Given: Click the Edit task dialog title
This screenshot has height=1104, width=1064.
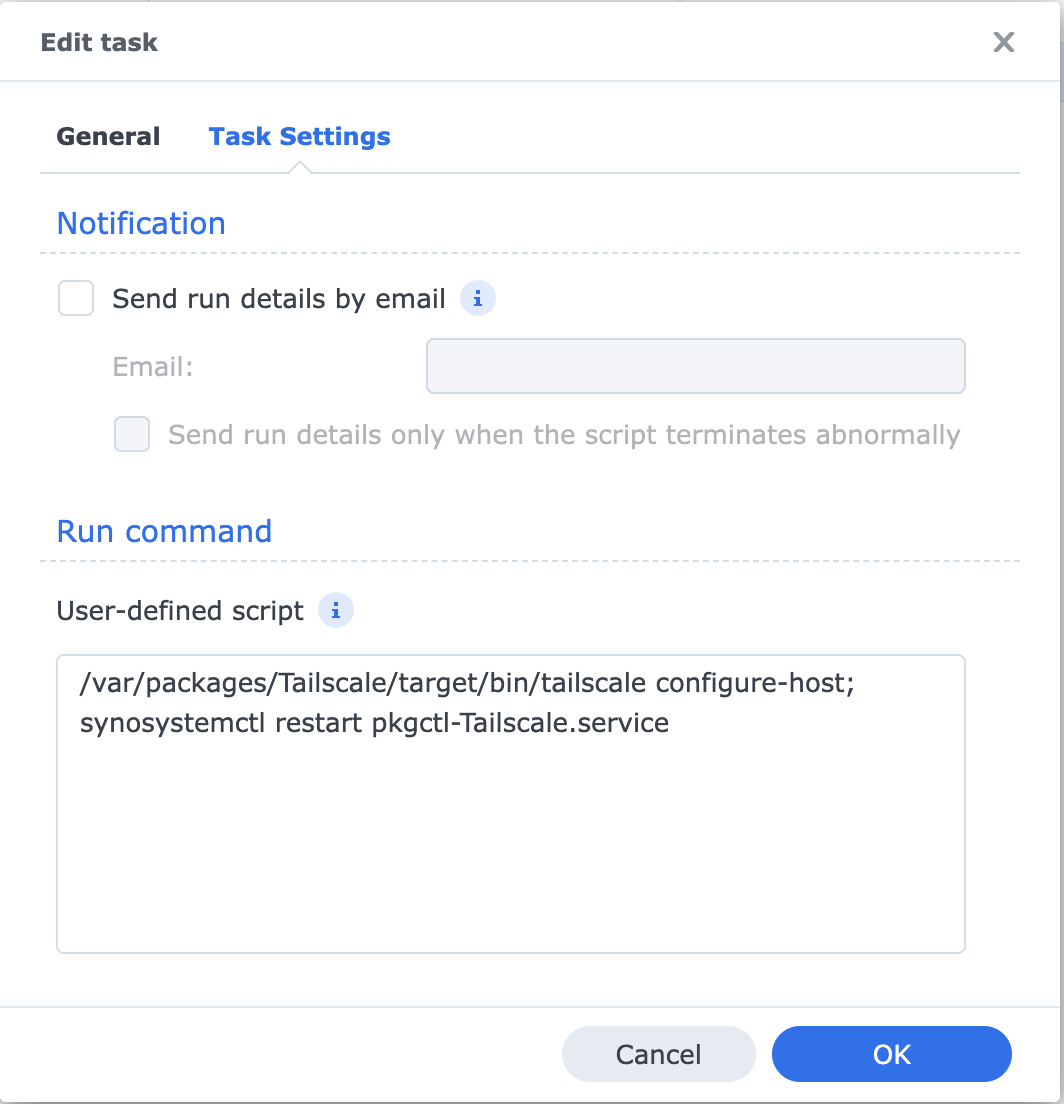Looking at the screenshot, I should [x=98, y=42].
